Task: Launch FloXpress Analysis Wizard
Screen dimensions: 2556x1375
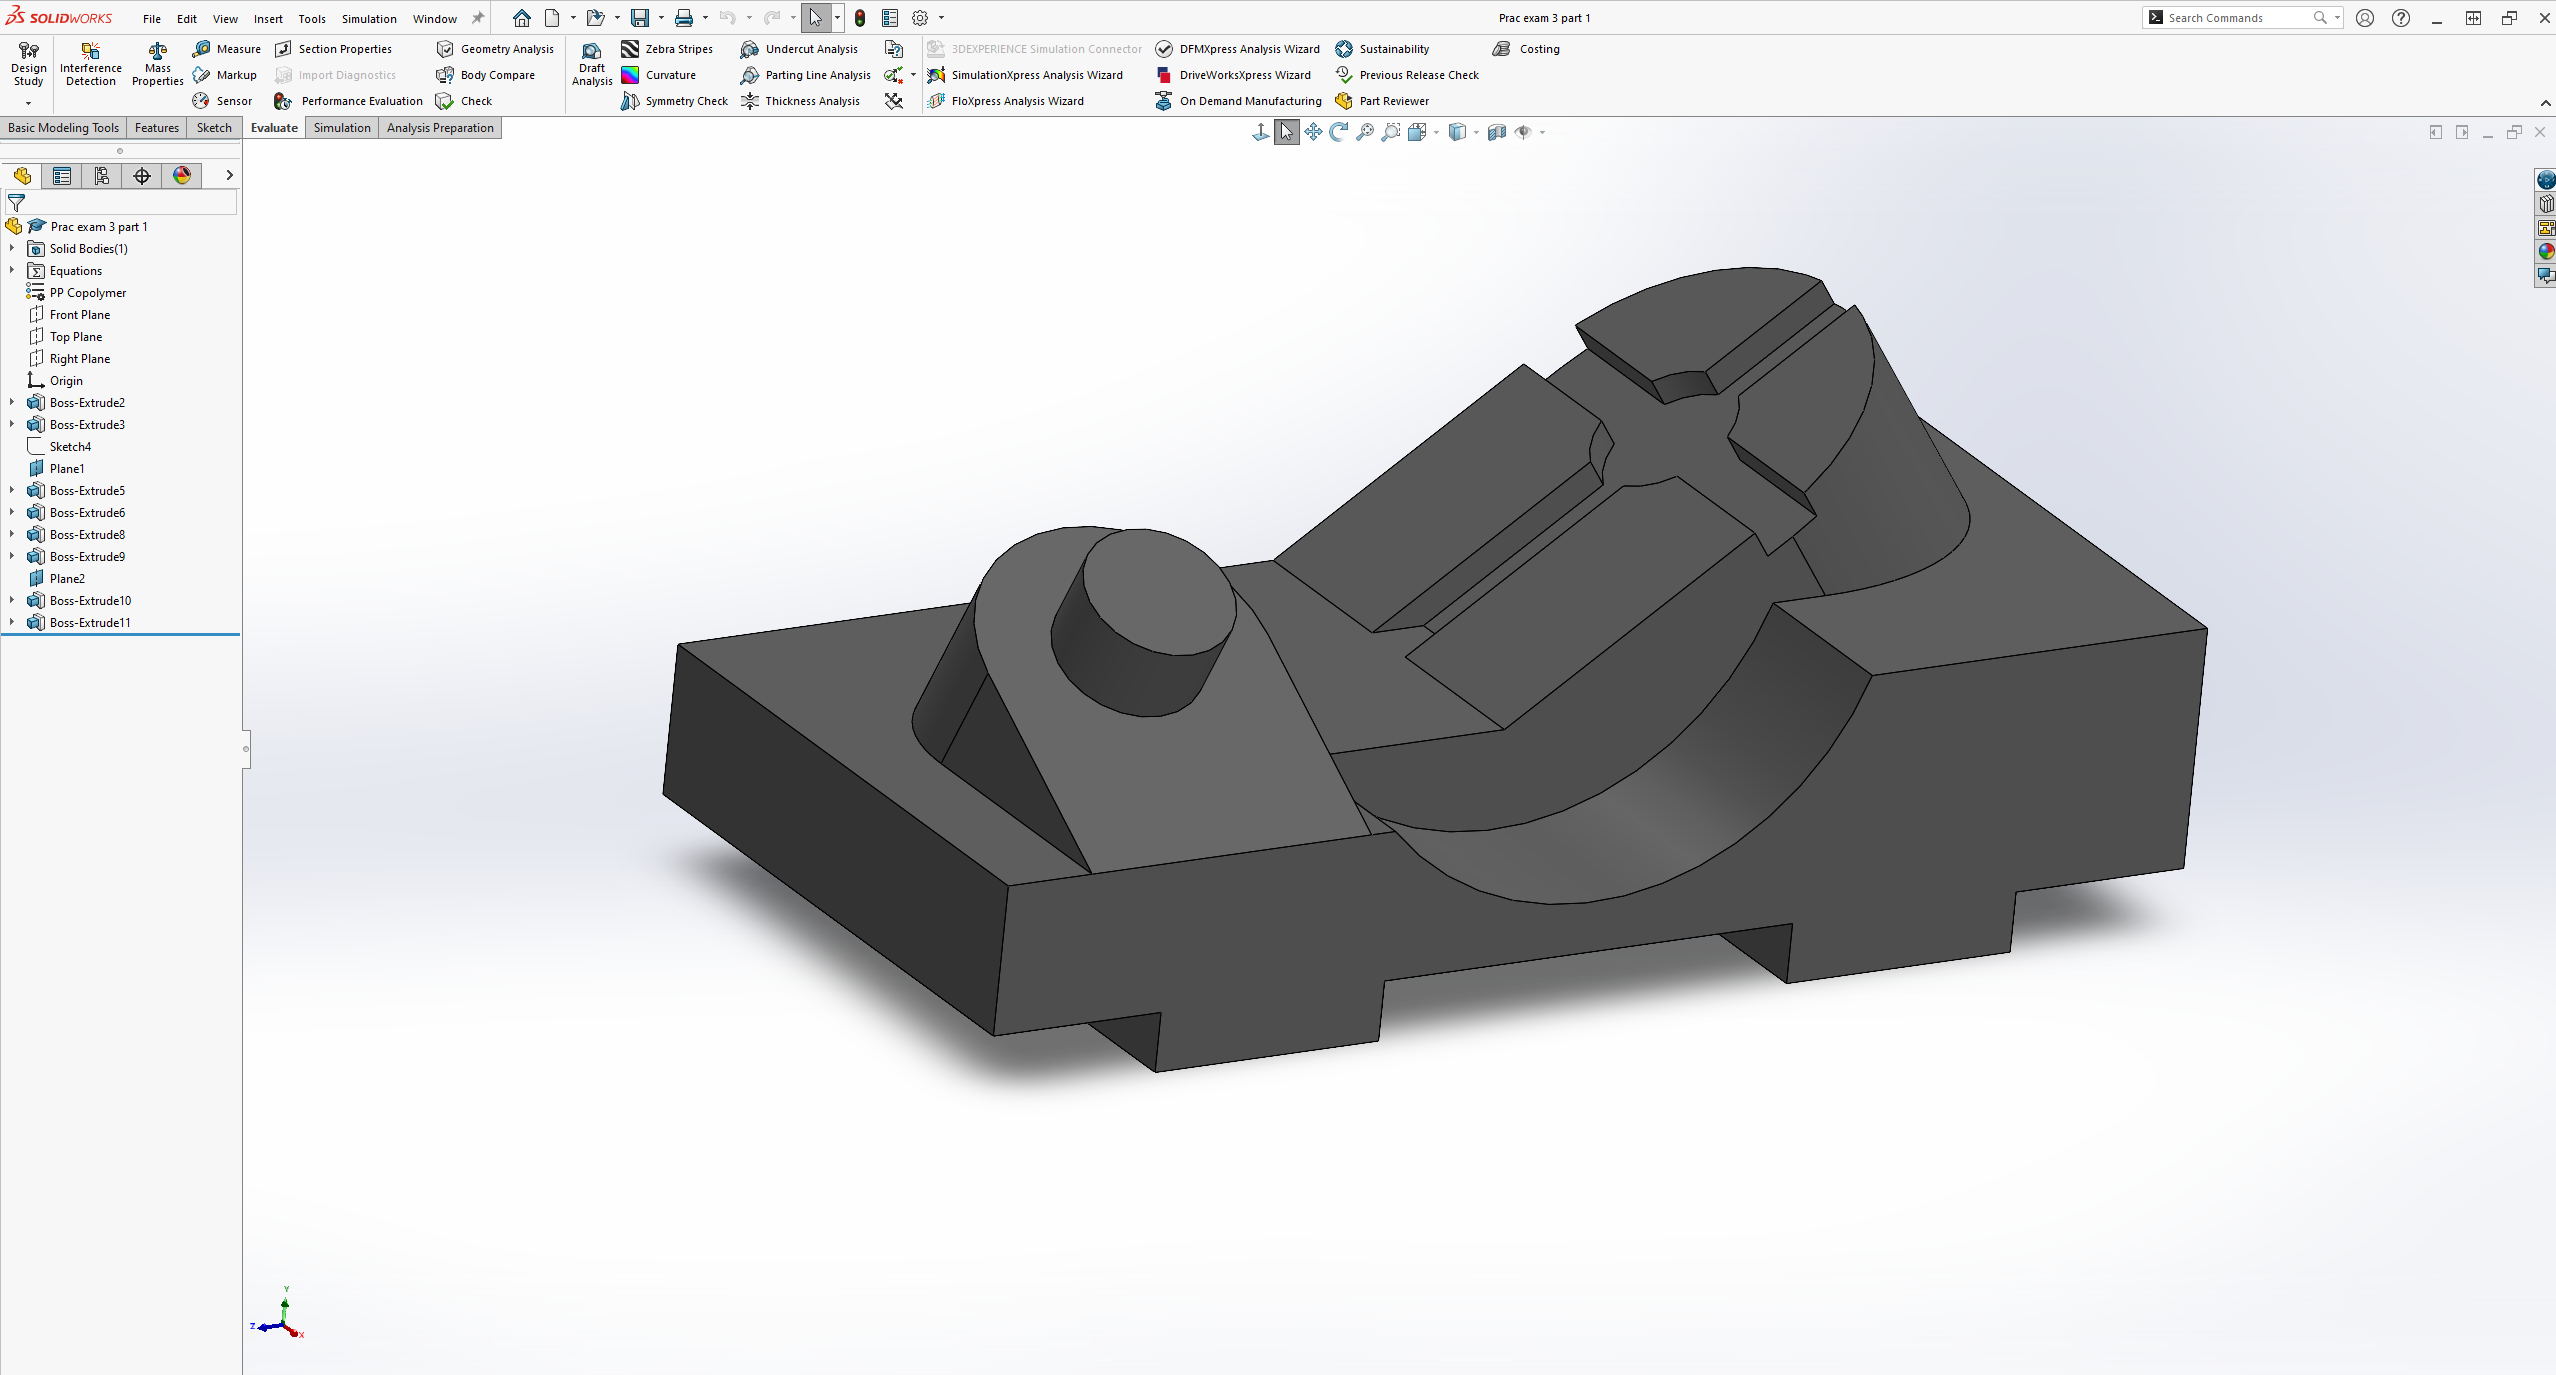Action: click(1005, 101)
